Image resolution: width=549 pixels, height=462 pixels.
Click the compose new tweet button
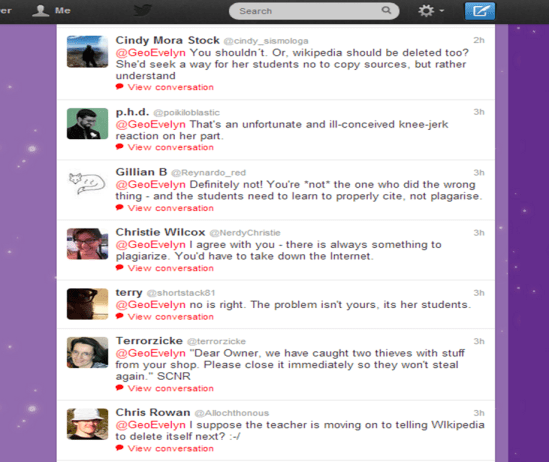480,11
